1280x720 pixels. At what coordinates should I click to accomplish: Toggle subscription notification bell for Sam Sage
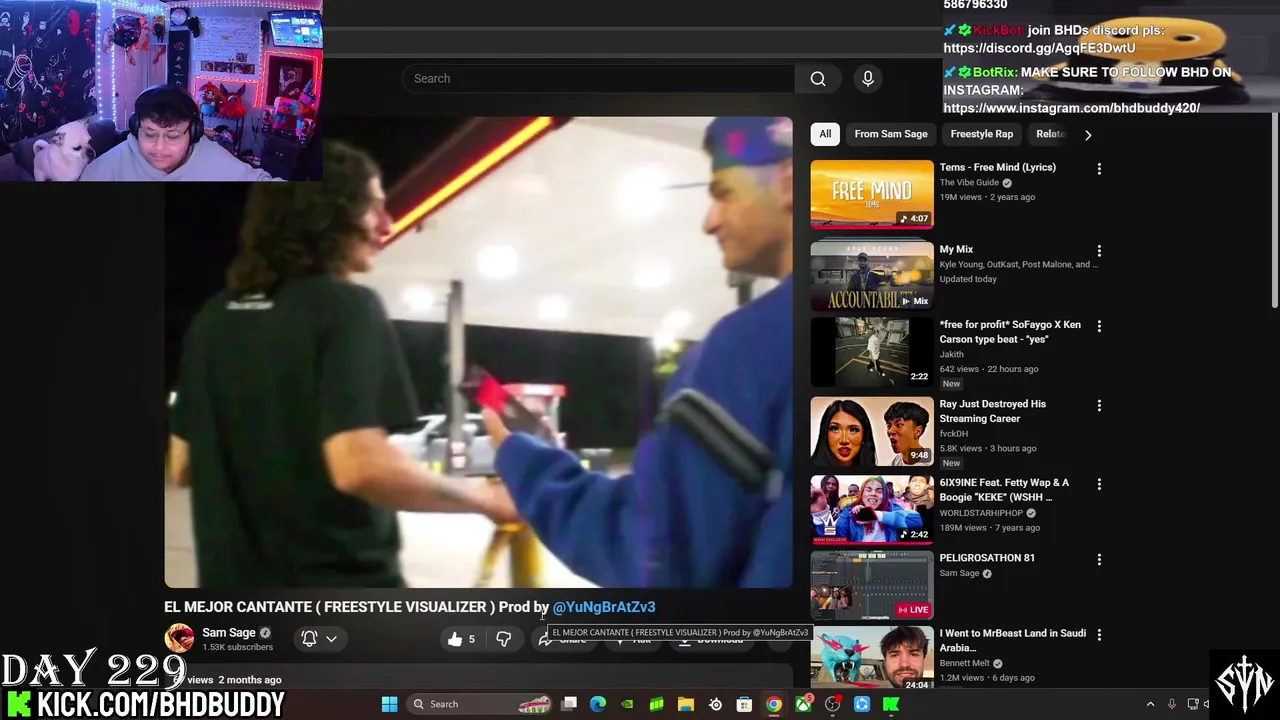click(x=319, y=639)
